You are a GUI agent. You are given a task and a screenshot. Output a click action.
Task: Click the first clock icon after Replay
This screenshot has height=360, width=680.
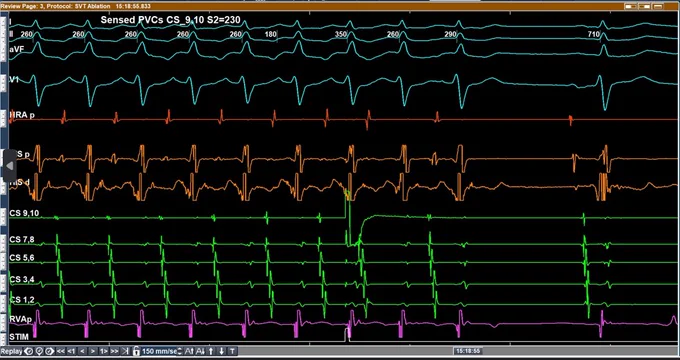29,351
